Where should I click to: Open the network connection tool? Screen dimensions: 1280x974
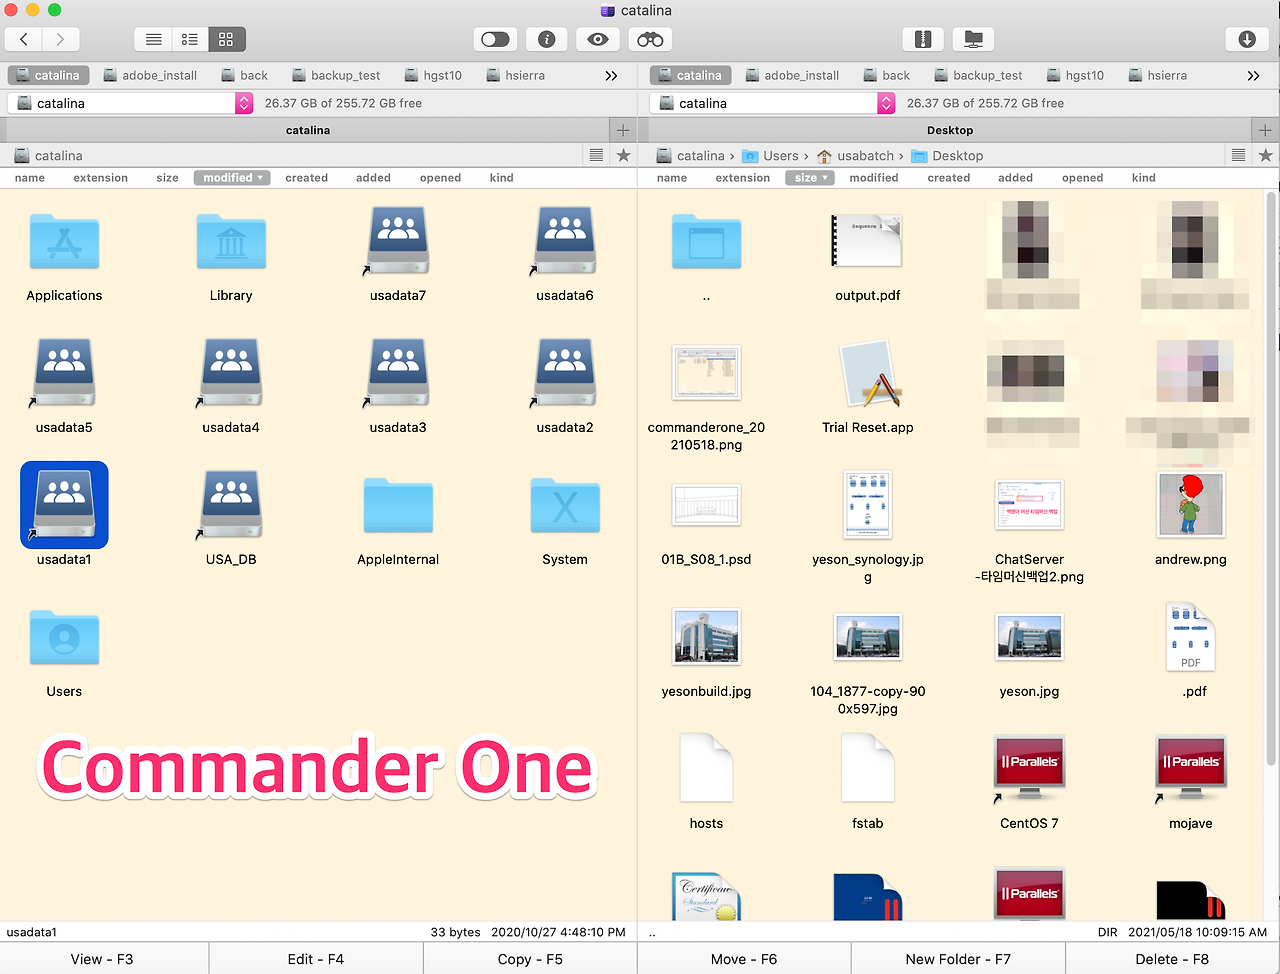coord(972,38)
